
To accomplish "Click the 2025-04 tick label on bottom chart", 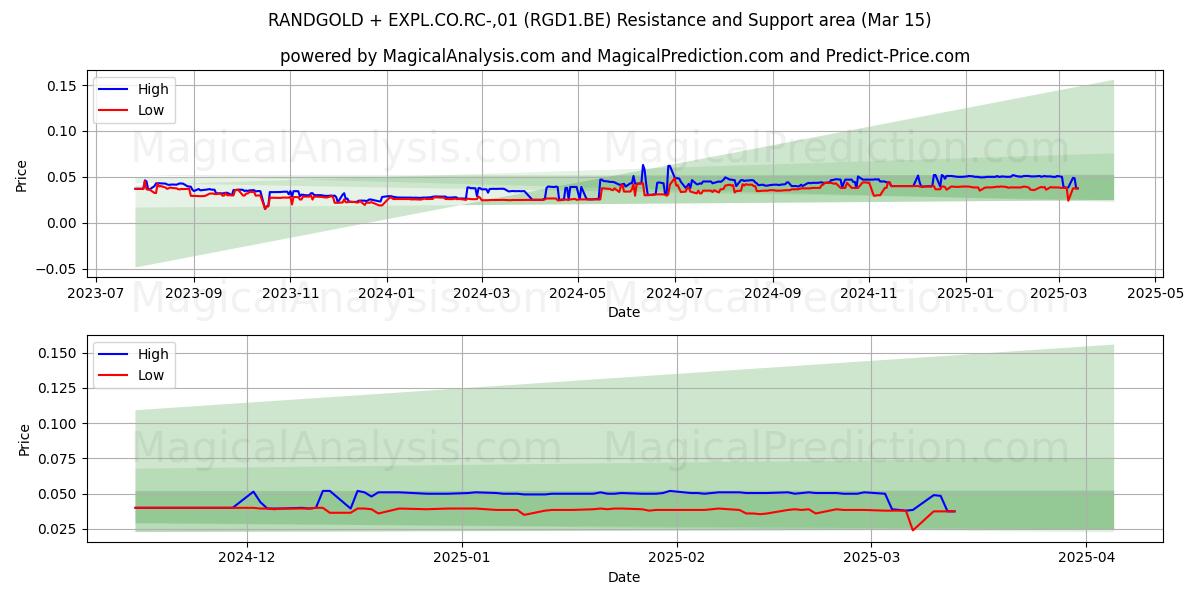I will click(x=1086, y=559).
